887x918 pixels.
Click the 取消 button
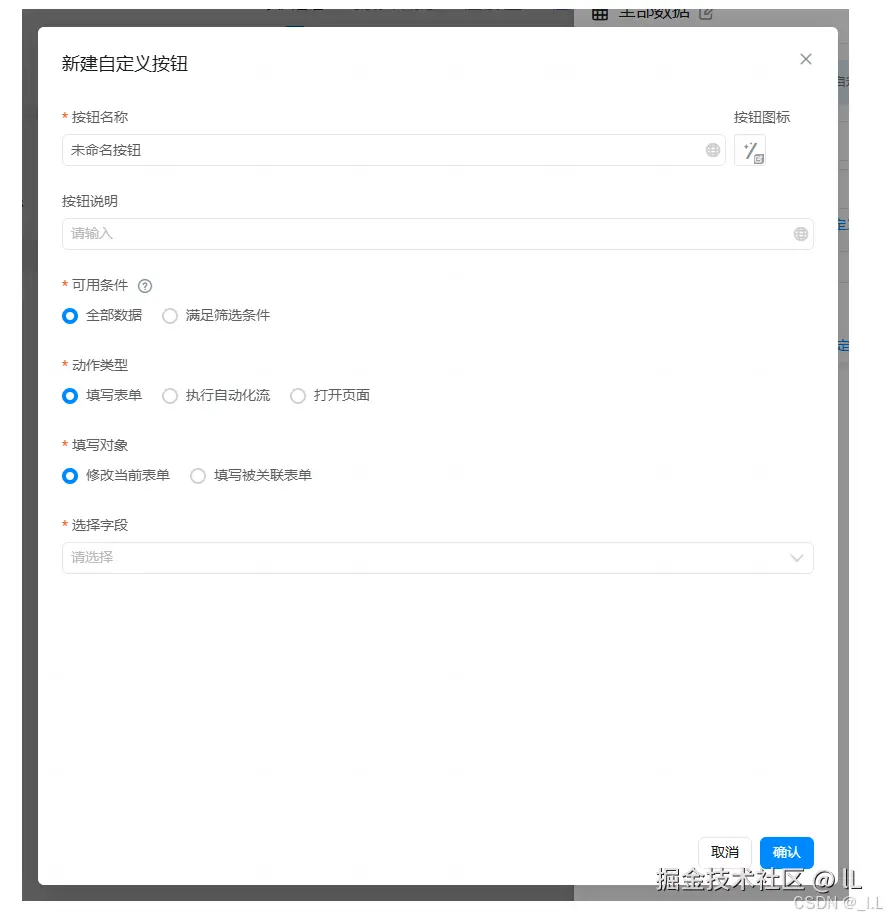pos(724,852)
